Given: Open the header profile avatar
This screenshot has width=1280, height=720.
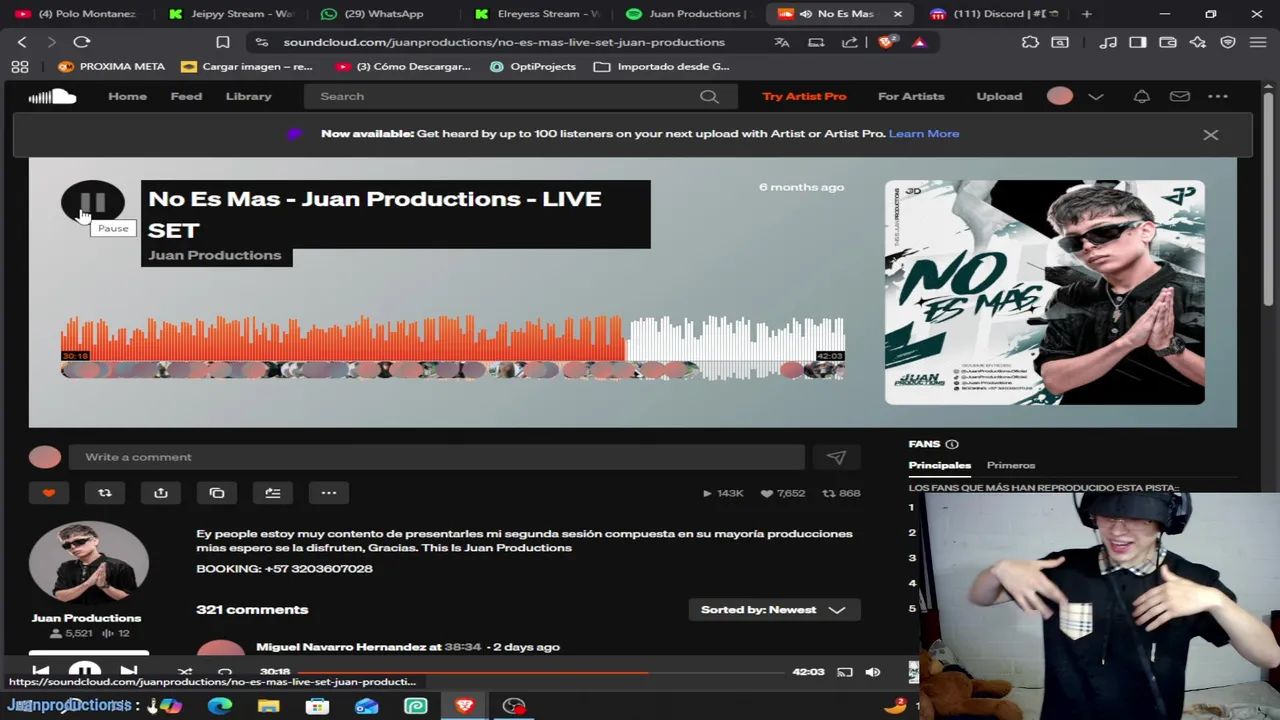Looking at the screenshot, I should coord(1060,96).
